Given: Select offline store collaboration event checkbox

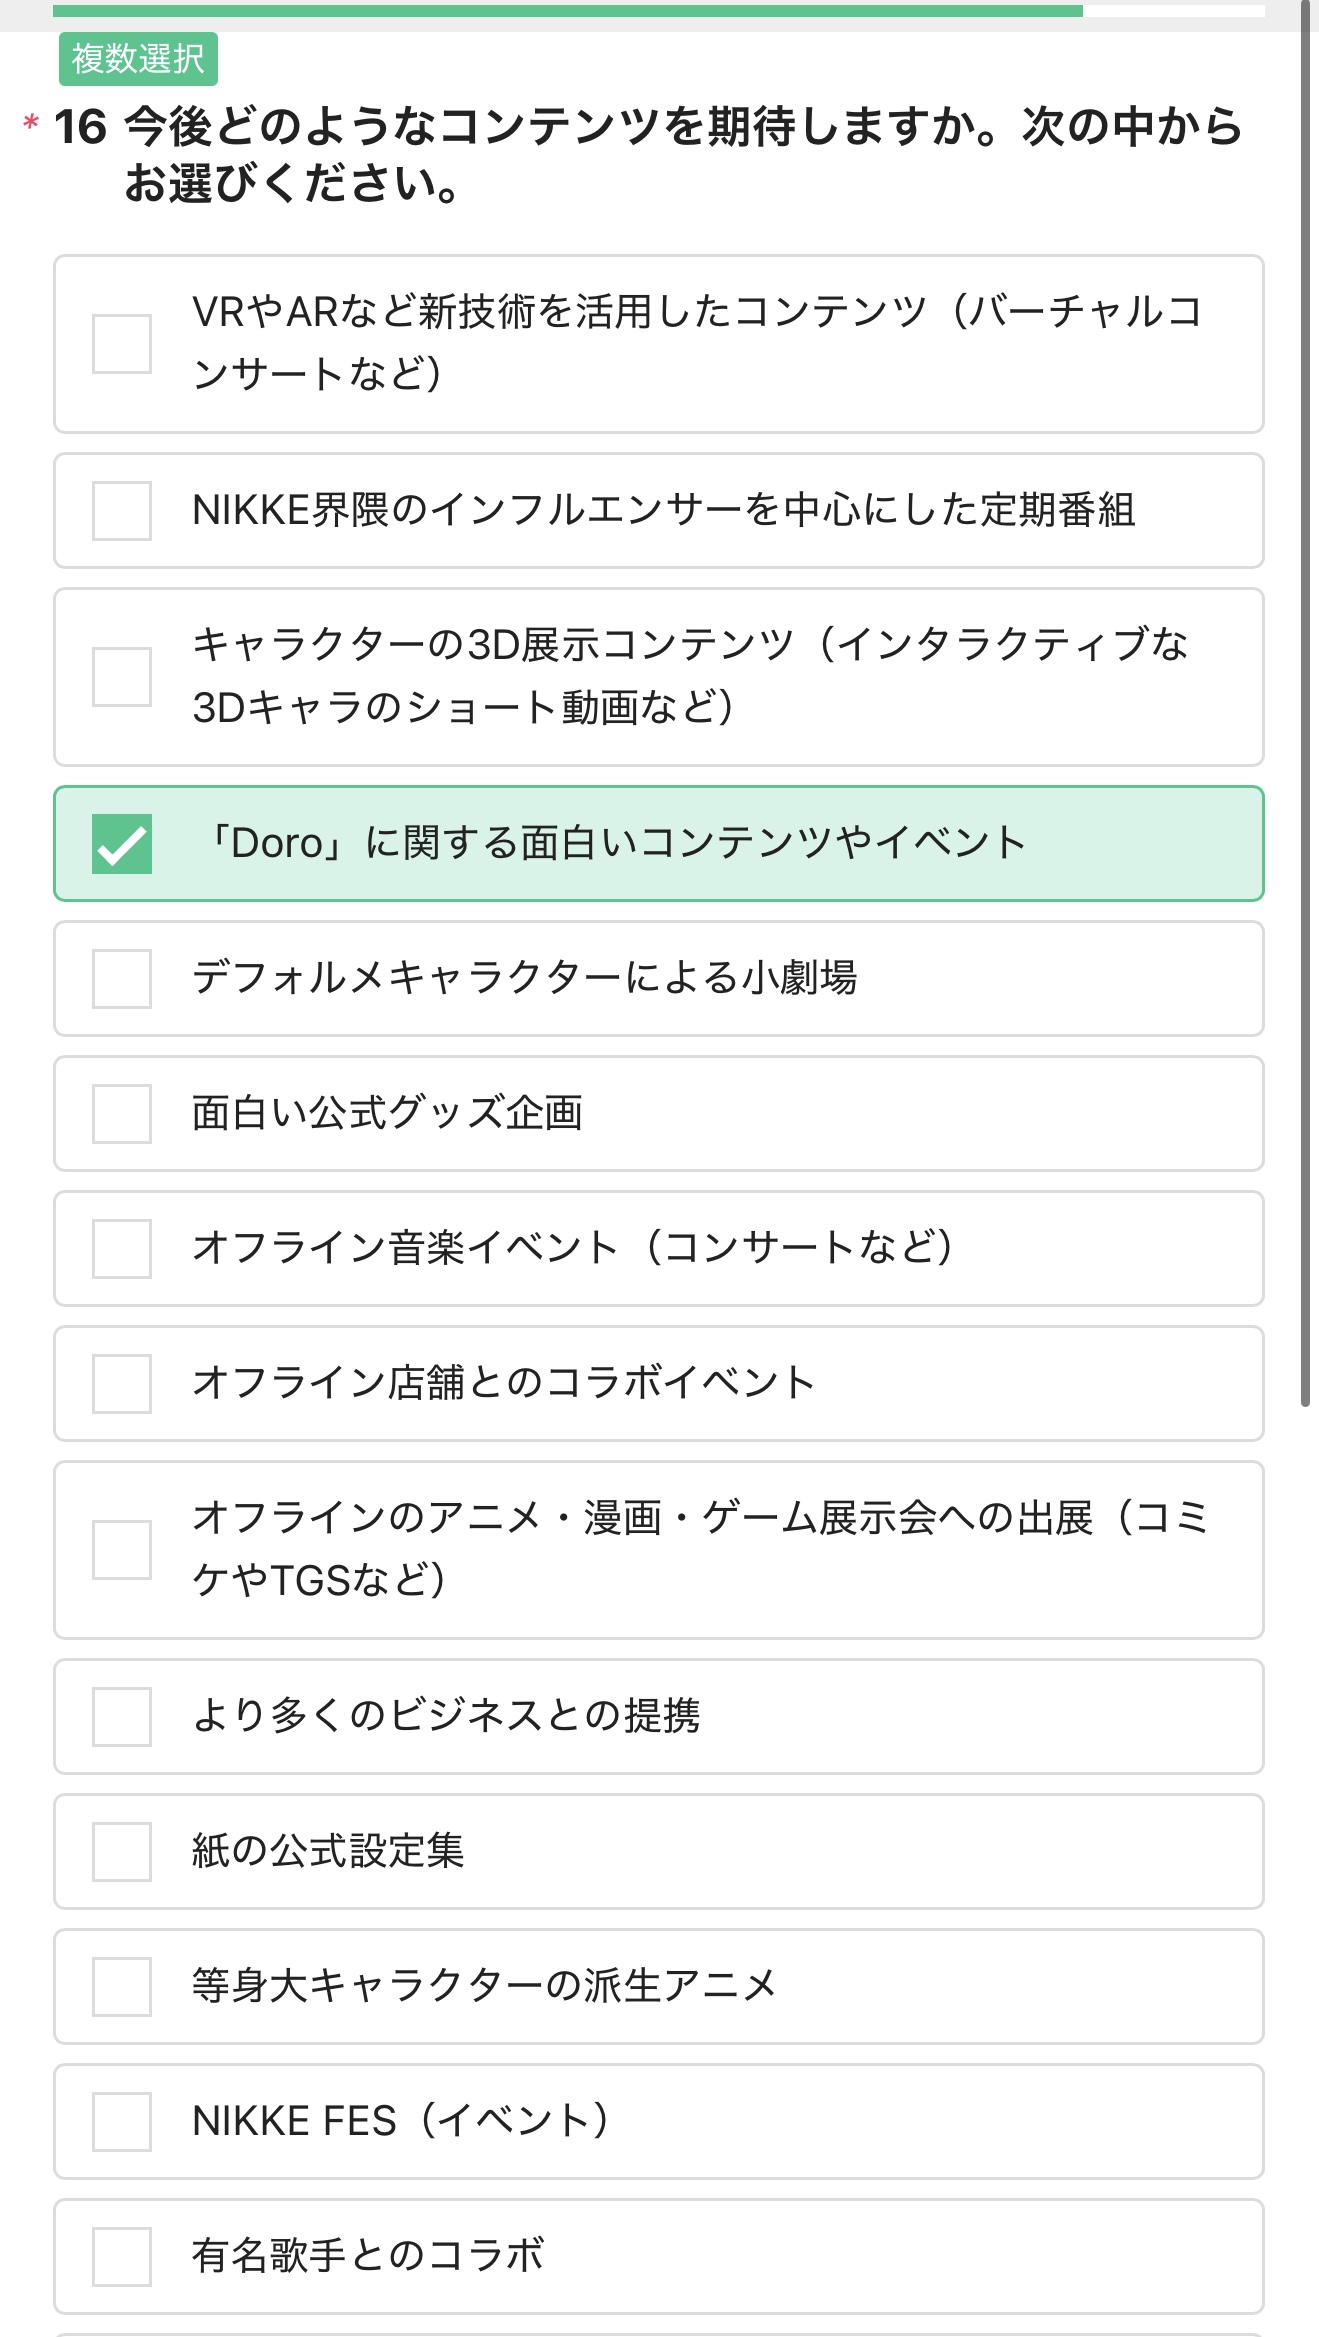Looking at the screenshot, I should (122, 1384).
